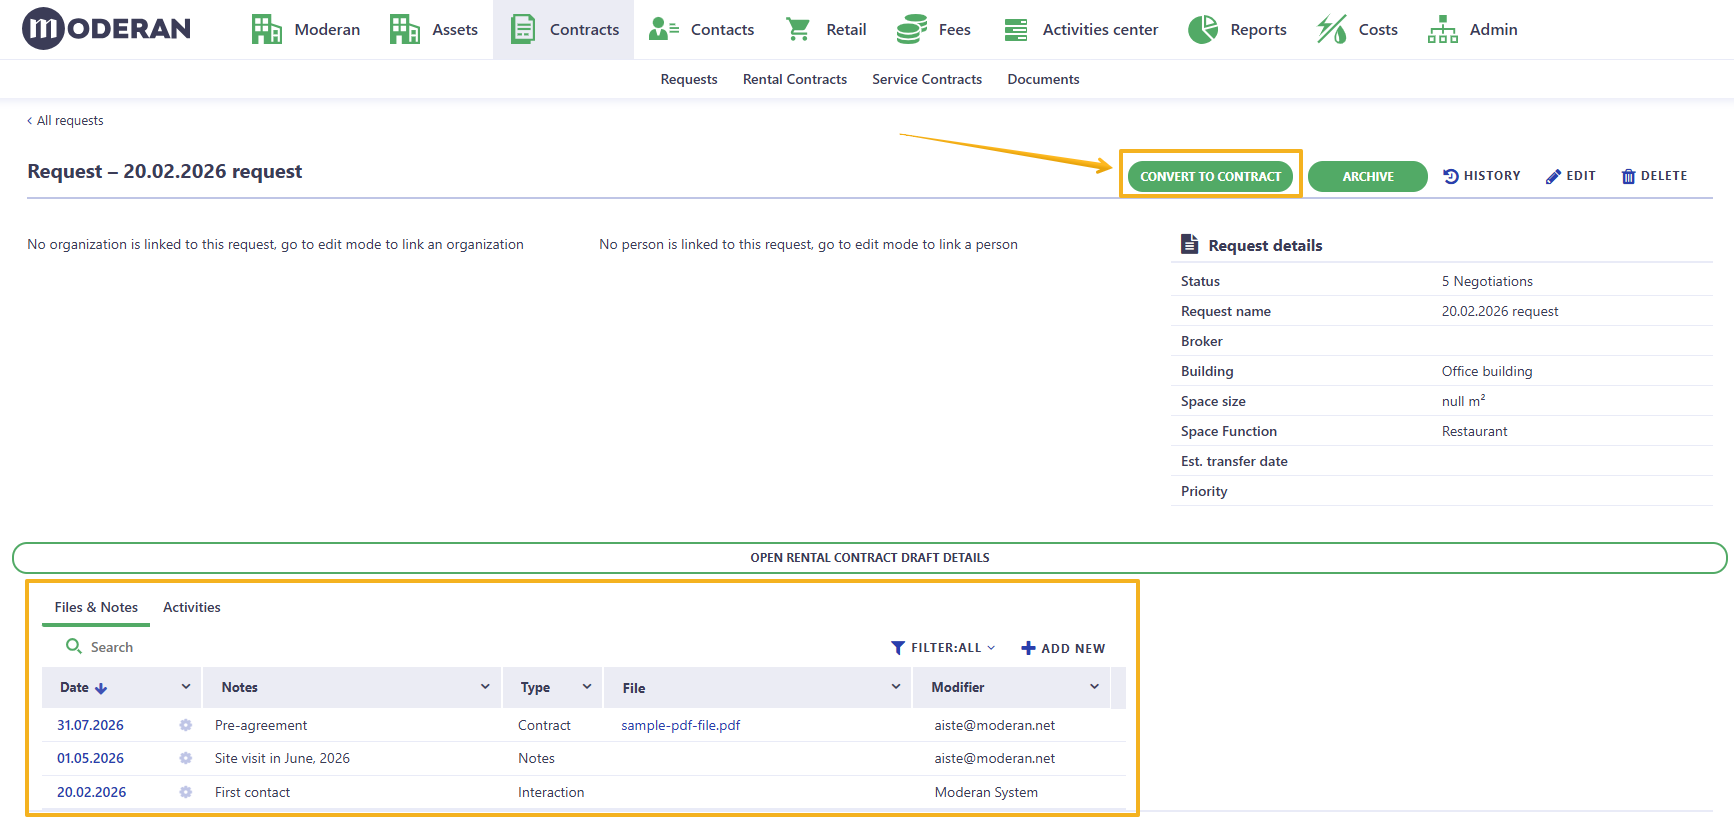Expand the Notes column dropdown
Image resolution: width=1734 pixels, height=823 pixels.
(485, 687)
